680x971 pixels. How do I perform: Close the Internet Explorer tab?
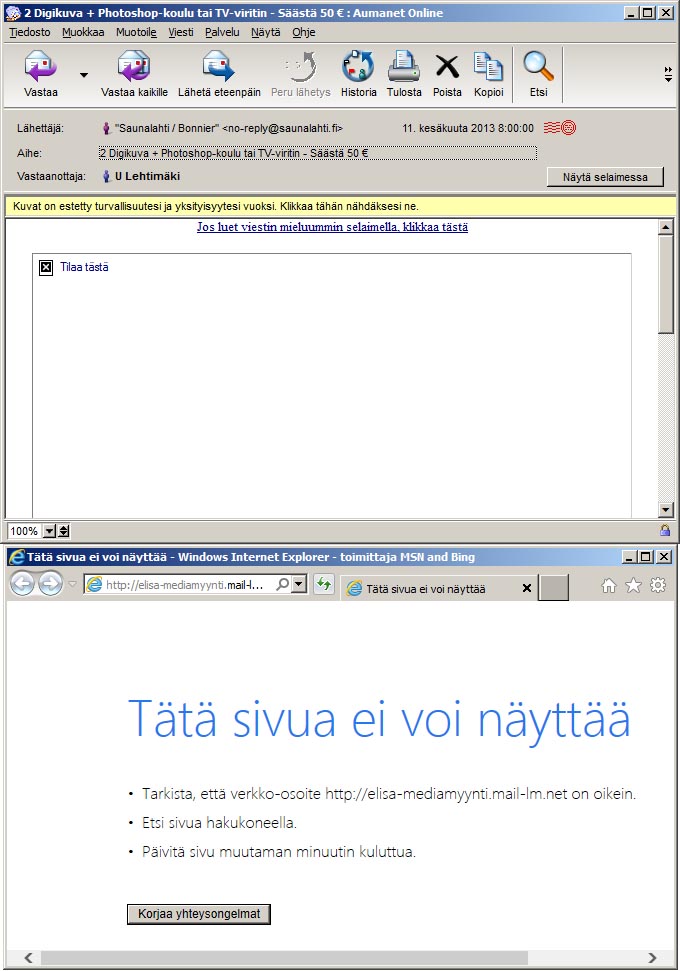[x=526, y=588]
